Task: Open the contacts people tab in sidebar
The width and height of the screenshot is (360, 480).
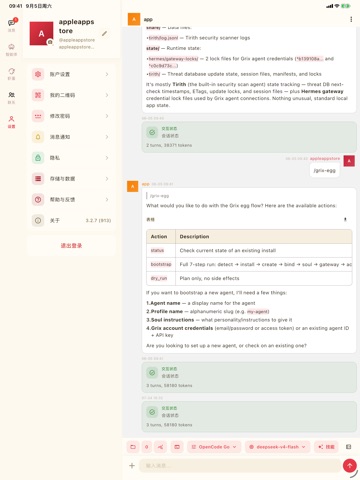Action: (x=11, y=97)
